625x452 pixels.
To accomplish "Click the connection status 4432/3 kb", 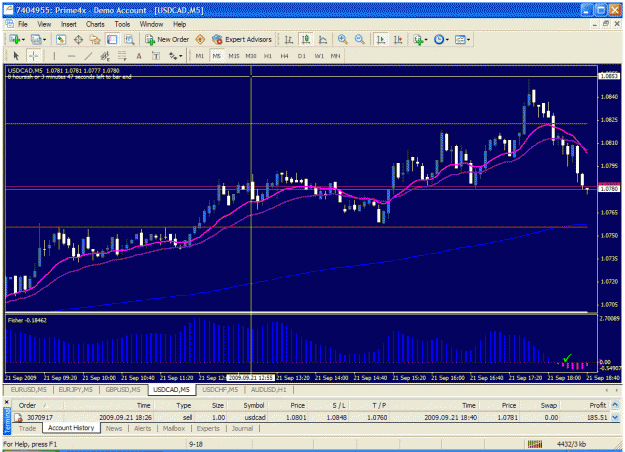I will point(571,444).
